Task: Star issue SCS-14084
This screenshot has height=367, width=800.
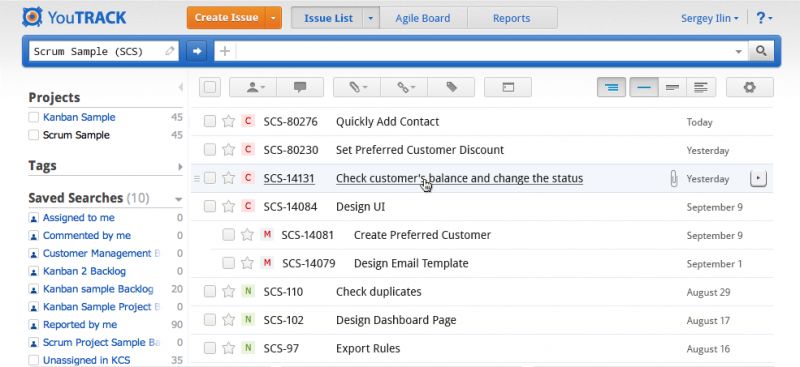Action: click(229, 206)
